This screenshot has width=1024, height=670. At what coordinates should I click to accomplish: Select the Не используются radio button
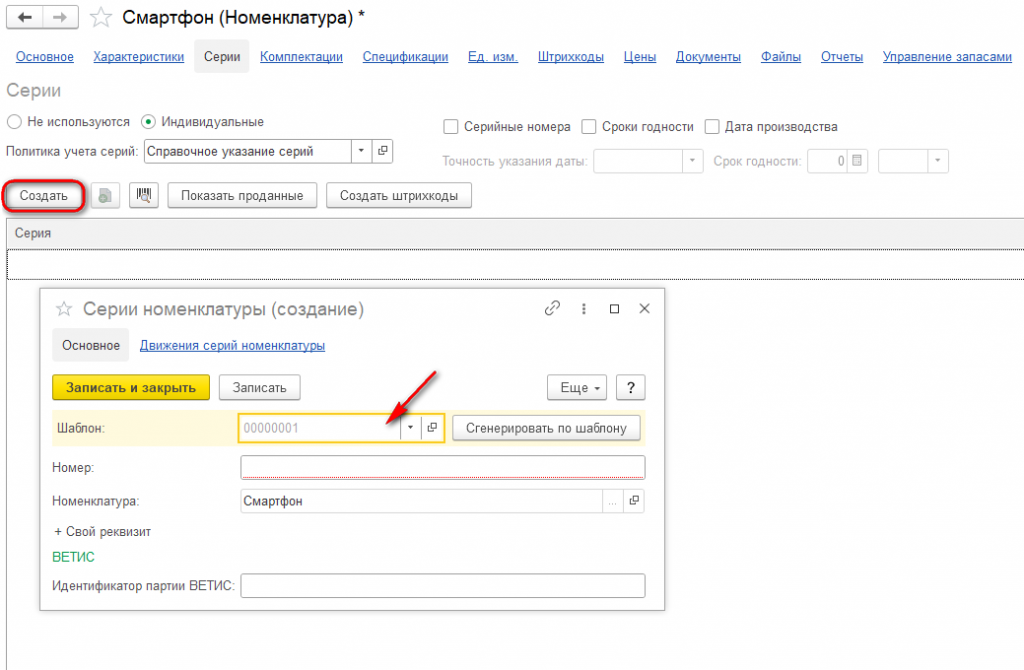coord(14,122)
